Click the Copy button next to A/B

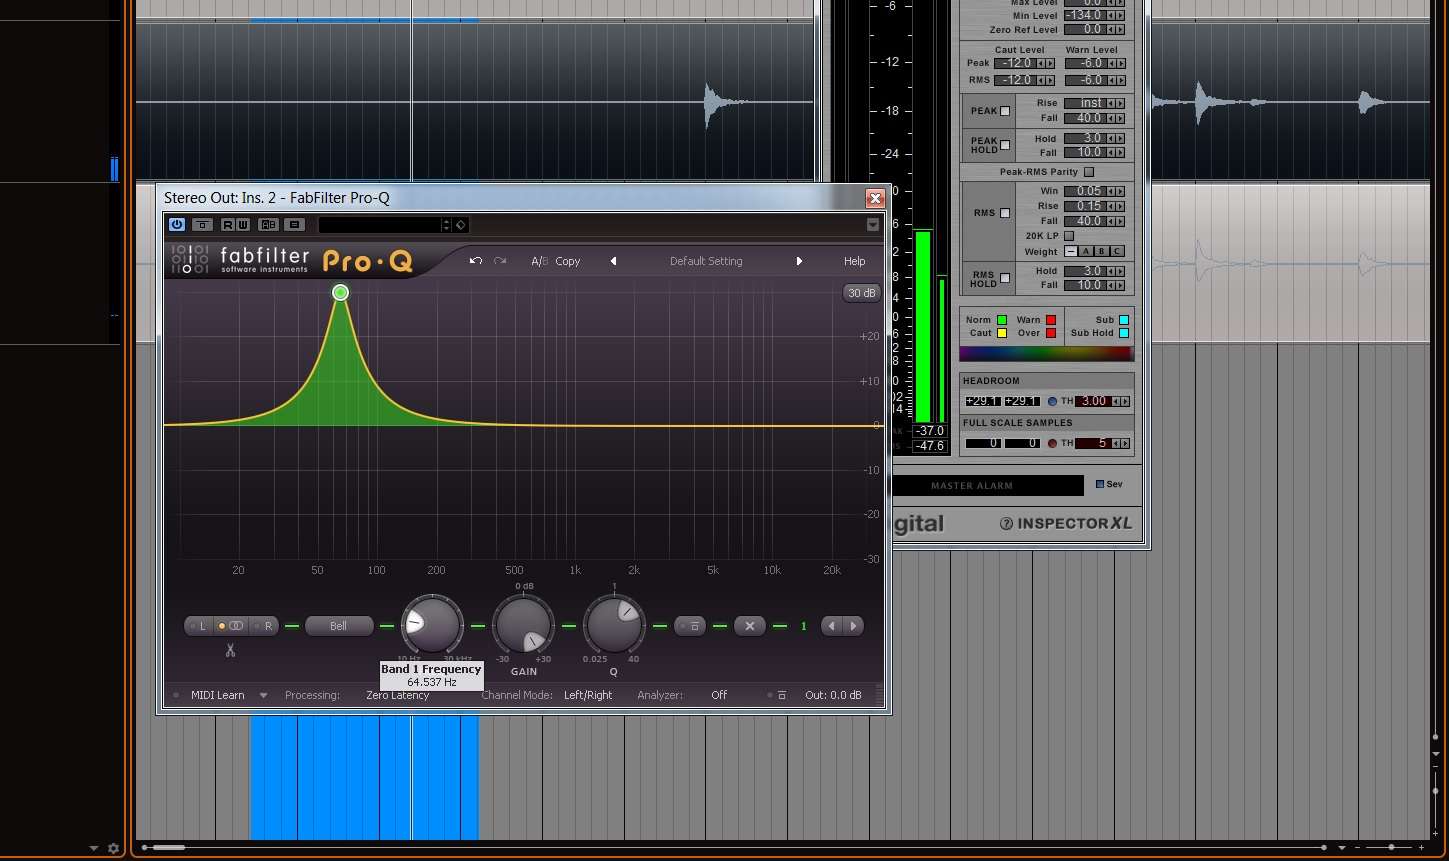(x=568, y=261)
